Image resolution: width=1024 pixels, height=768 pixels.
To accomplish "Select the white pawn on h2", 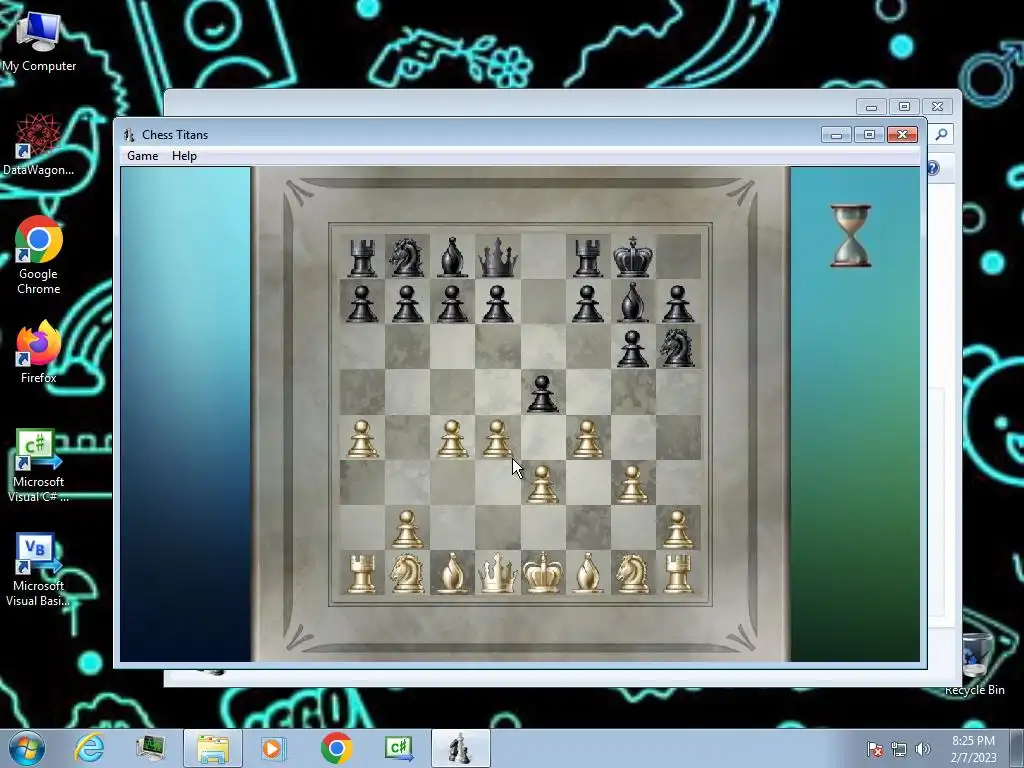I will tap(678, 529).
